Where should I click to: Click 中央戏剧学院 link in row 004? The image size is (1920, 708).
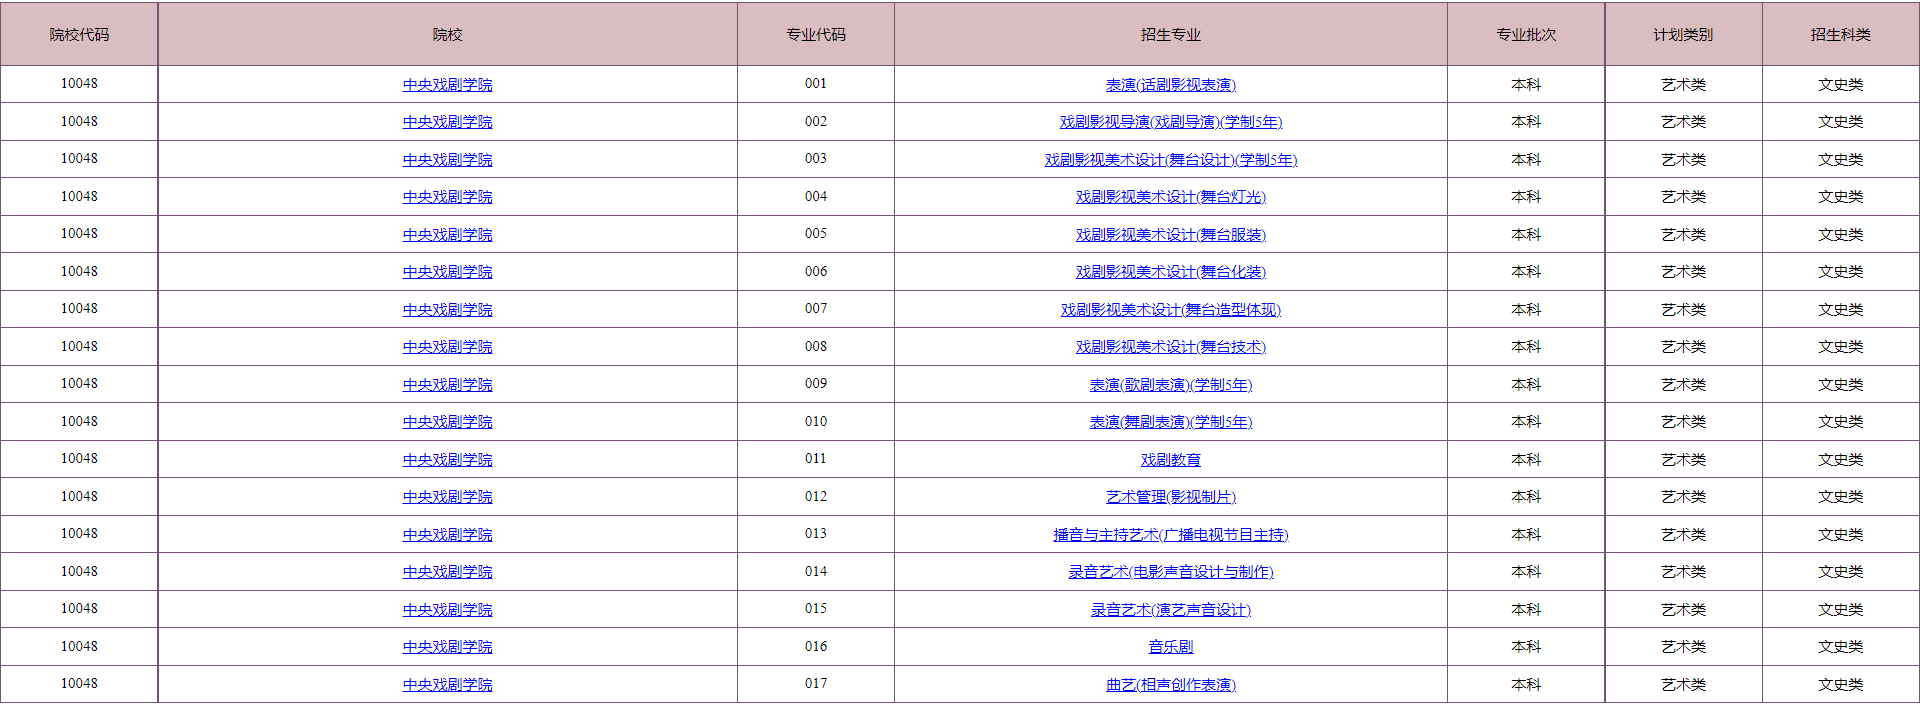[447, 197]
